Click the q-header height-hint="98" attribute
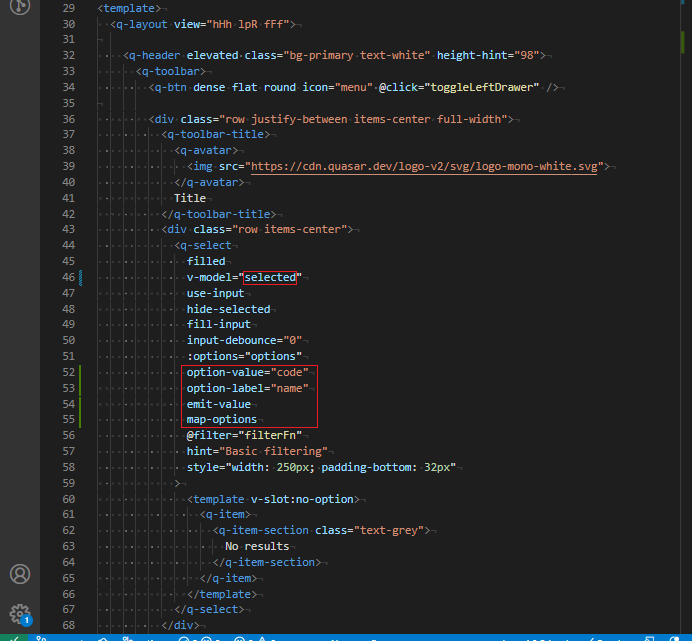This screenshot has height=641, width=692. click(488, 56)
